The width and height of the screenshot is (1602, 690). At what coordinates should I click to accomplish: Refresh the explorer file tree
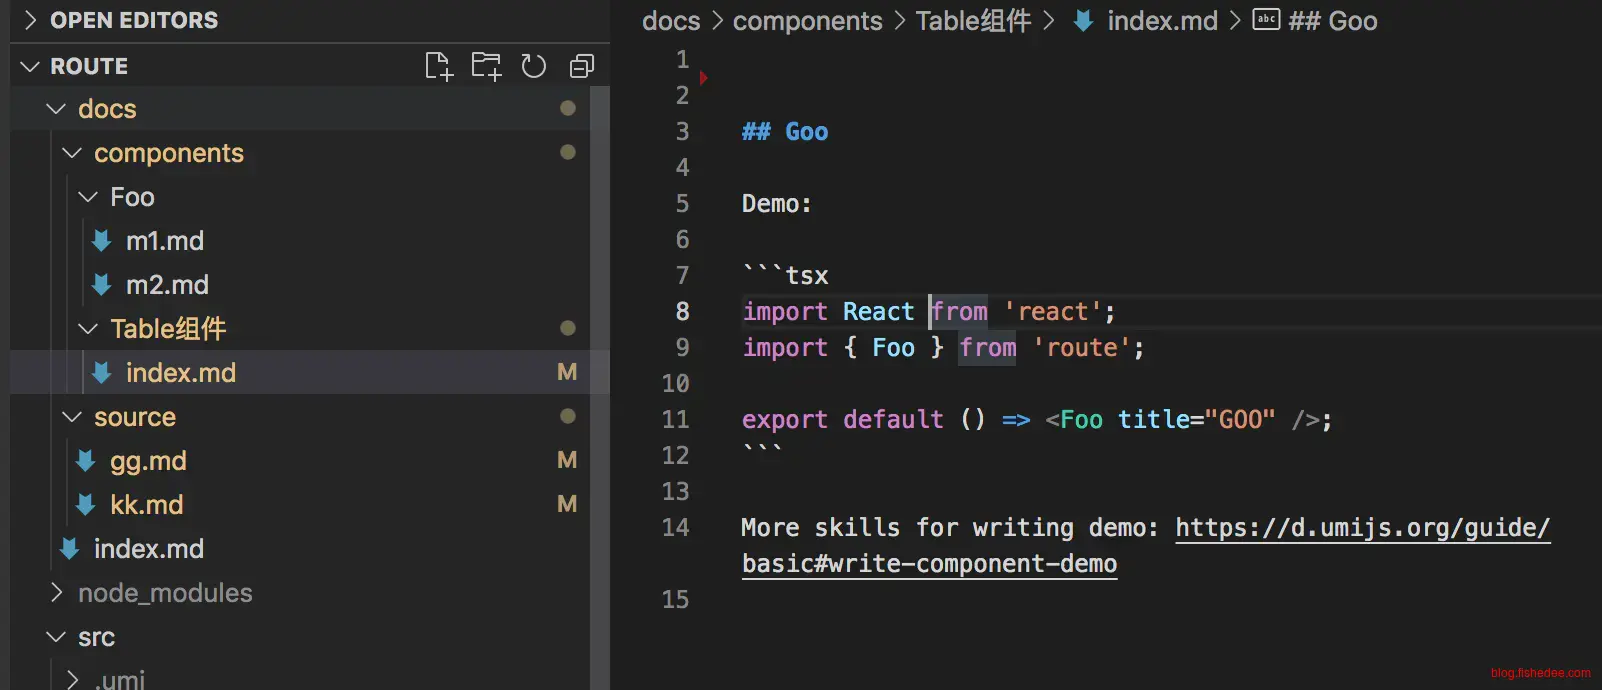pos(534,67)
